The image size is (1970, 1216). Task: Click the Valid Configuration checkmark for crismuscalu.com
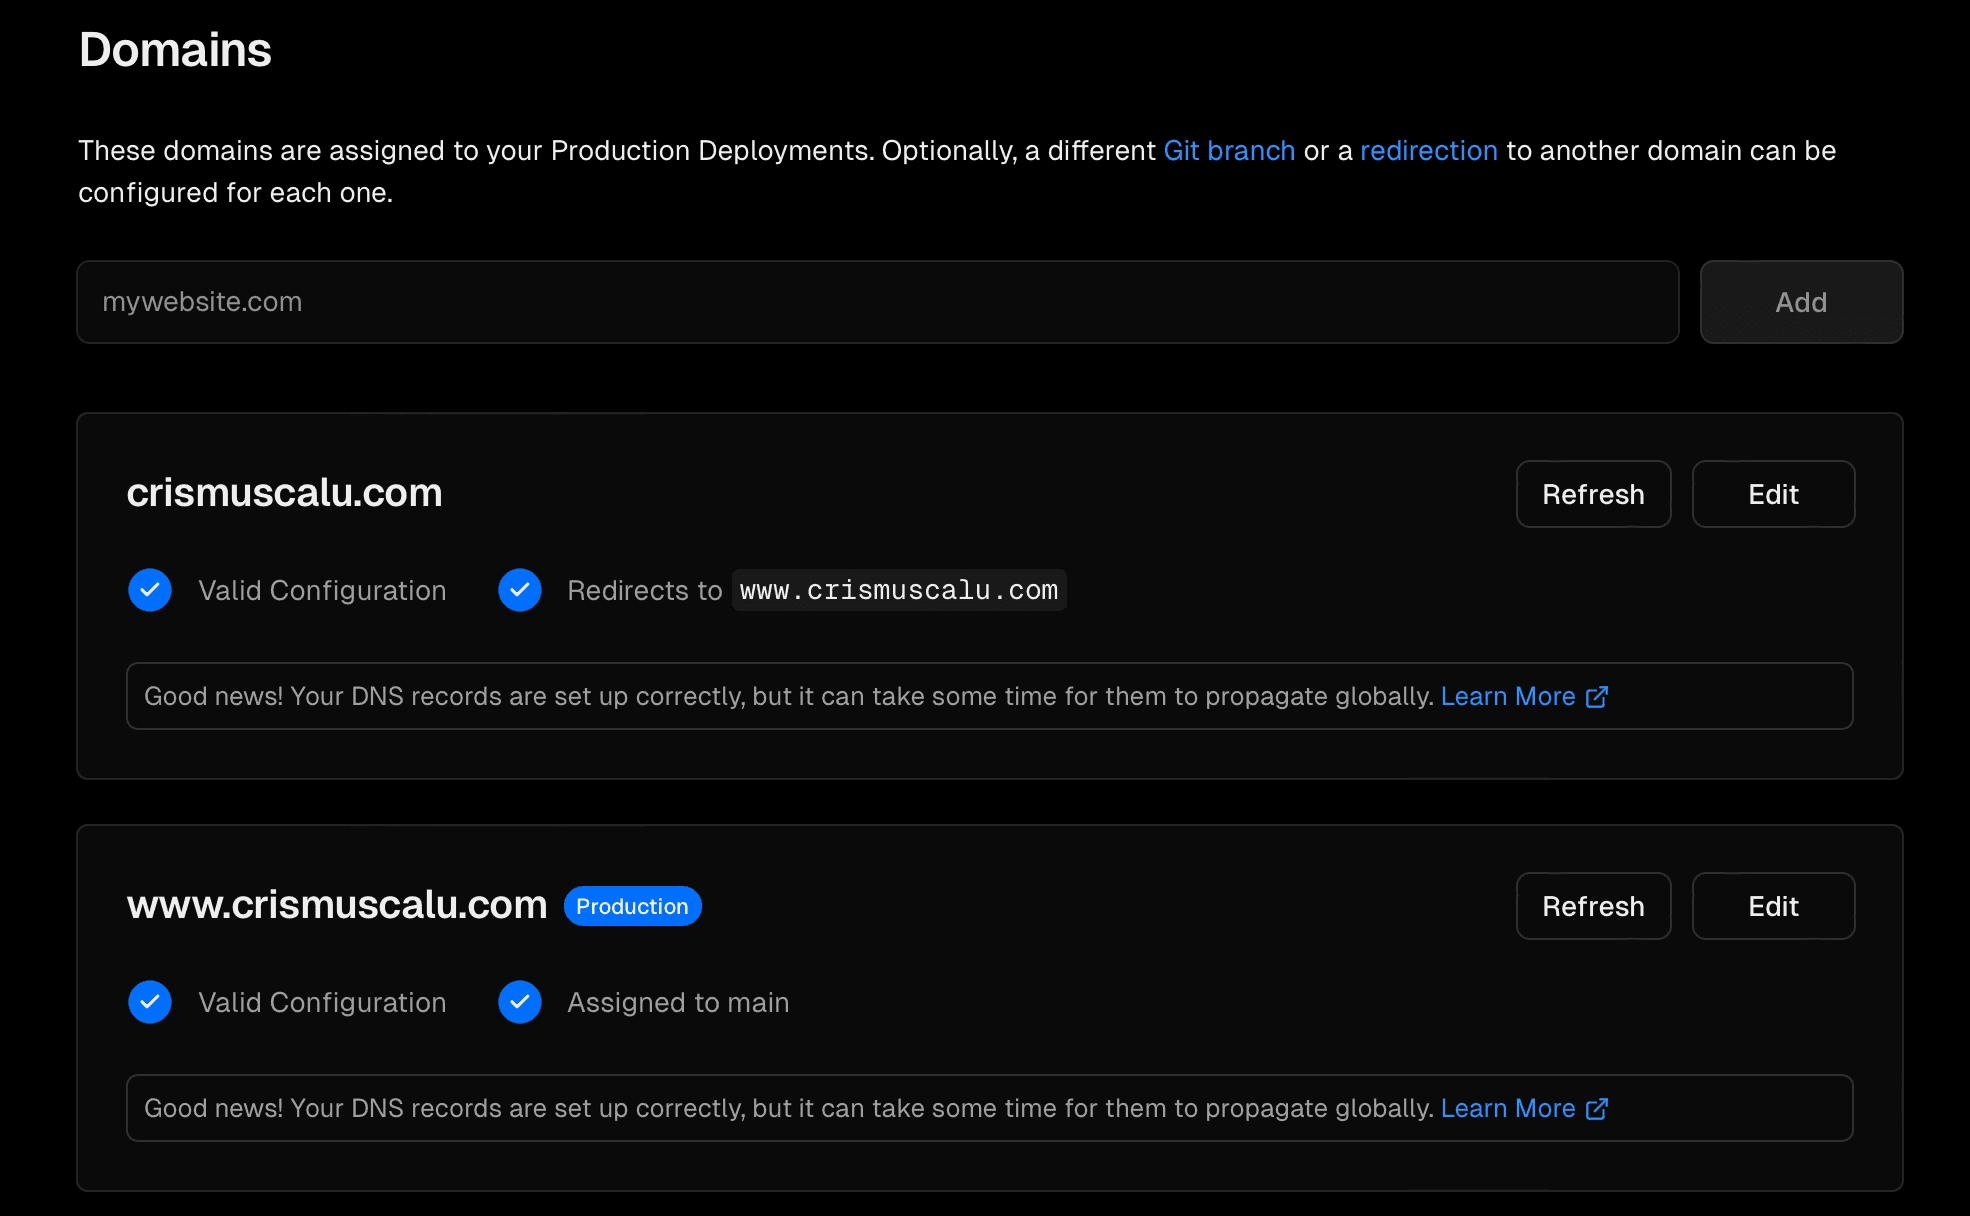pos(150,590)
